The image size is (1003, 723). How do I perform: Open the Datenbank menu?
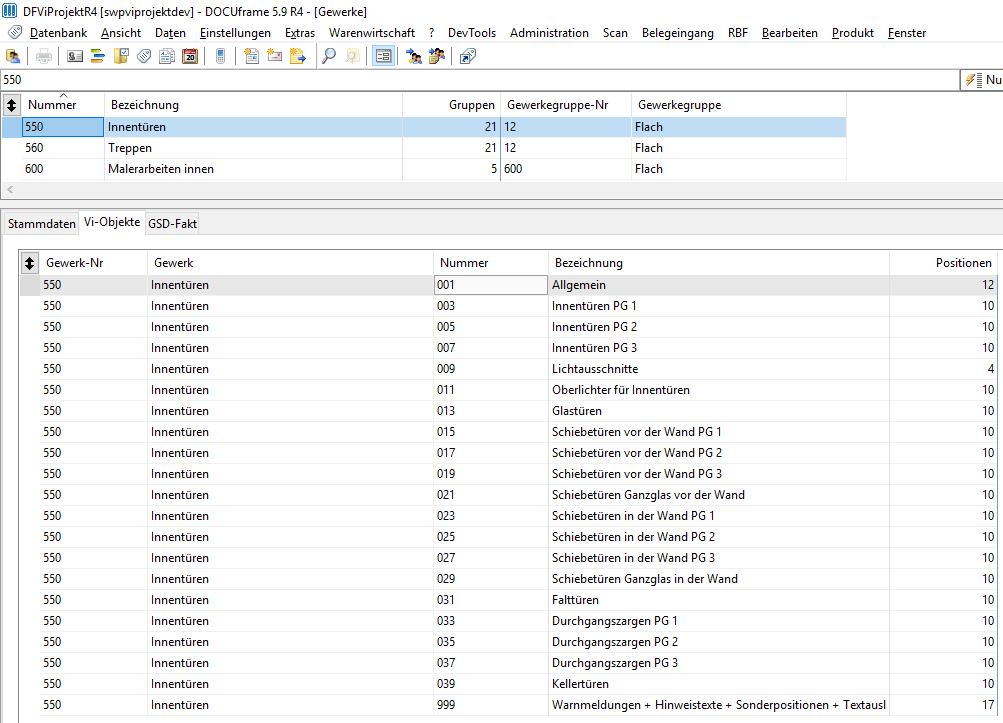coord(58,33)
